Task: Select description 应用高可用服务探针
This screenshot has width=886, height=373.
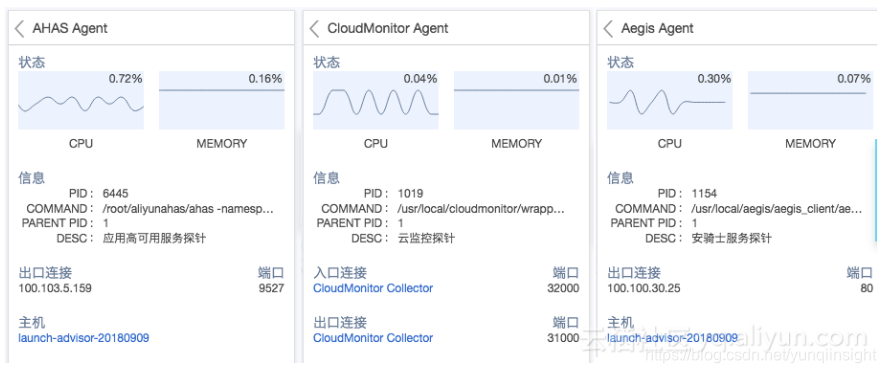Action: pos(154,238)
